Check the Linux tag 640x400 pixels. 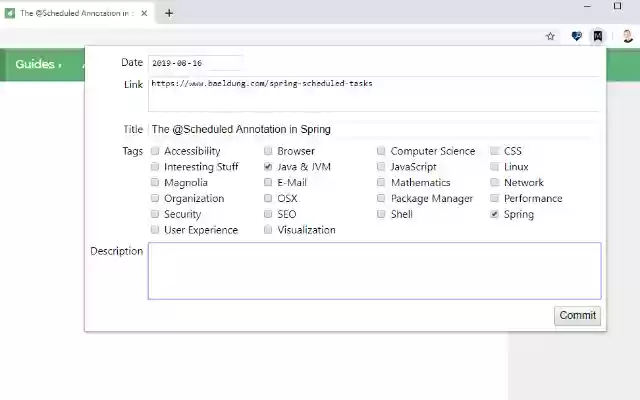tap(494, 167)
